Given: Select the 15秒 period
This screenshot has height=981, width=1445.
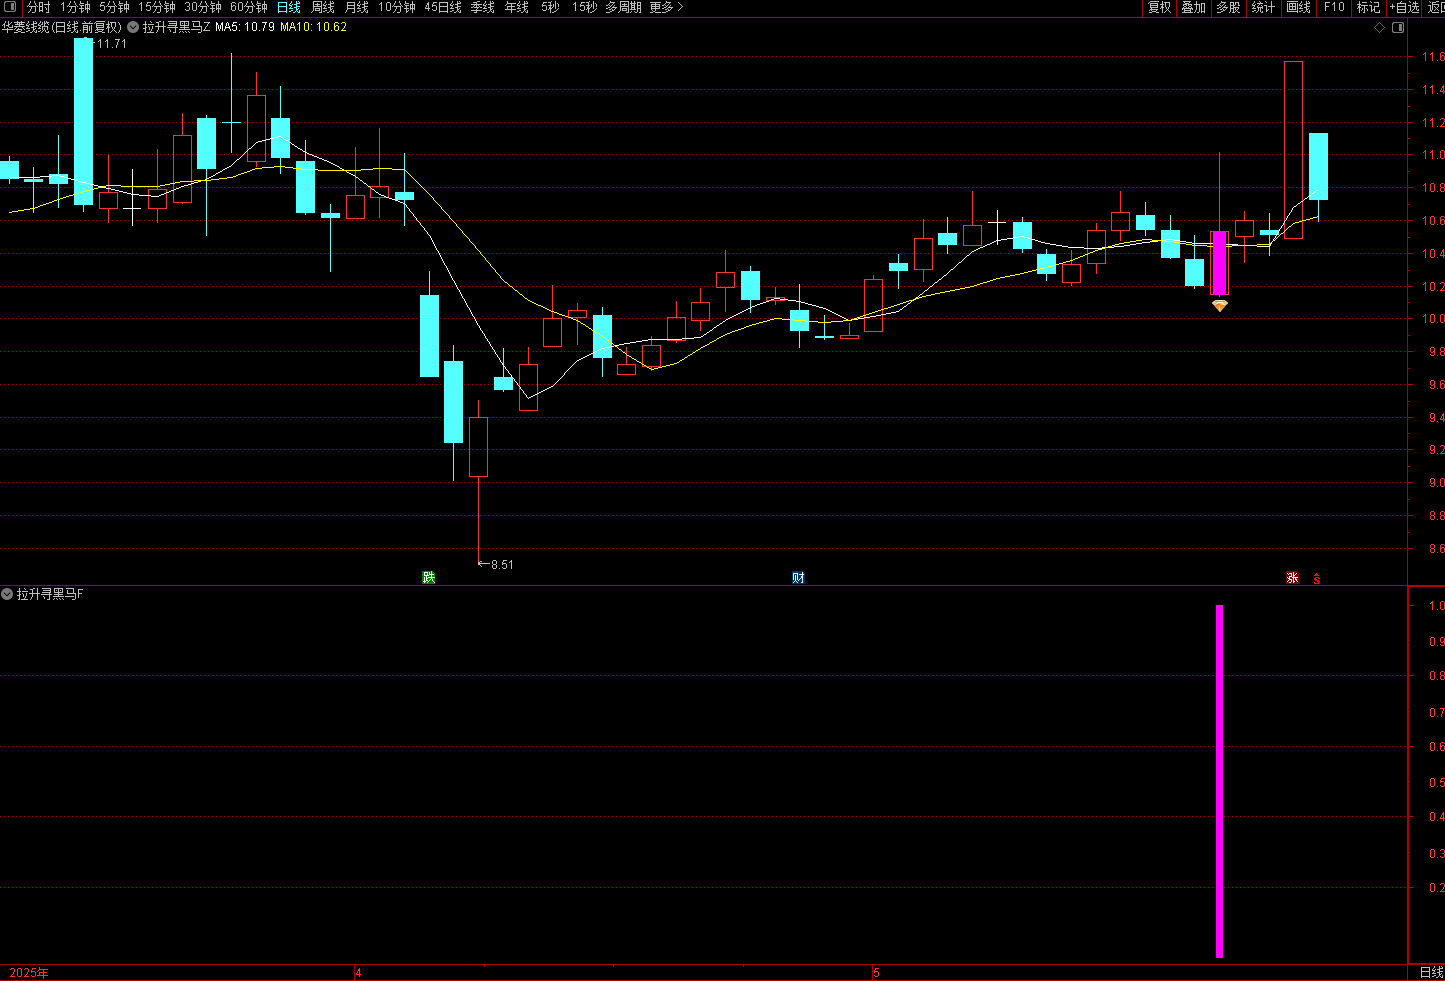Looking at the screenshot, I should 585,7.
